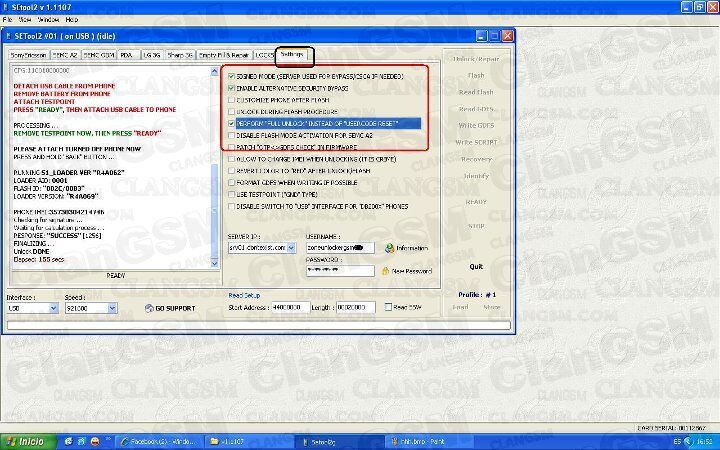Image resolution: width=720 pixels, height=450 pixels.
Task: Click Internet Explorer quick launch icon
Action: coord(68,442)
